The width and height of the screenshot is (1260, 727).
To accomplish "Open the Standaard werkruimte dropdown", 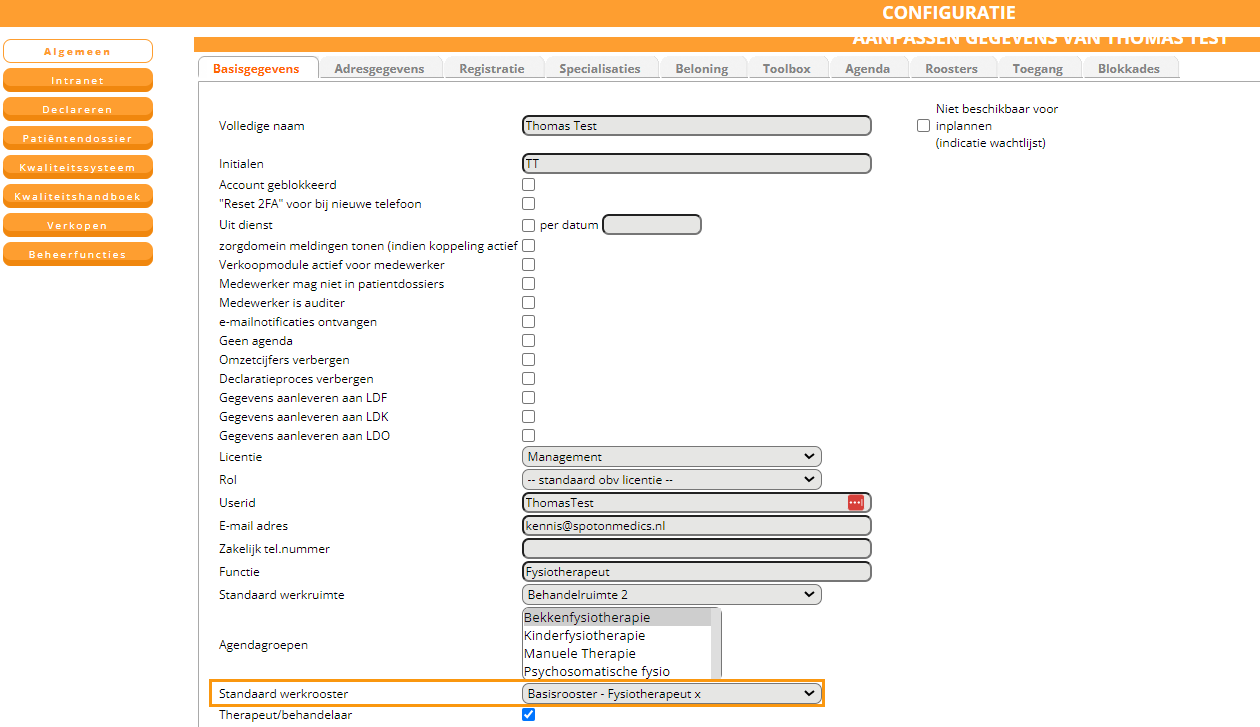I will [671, 595].
